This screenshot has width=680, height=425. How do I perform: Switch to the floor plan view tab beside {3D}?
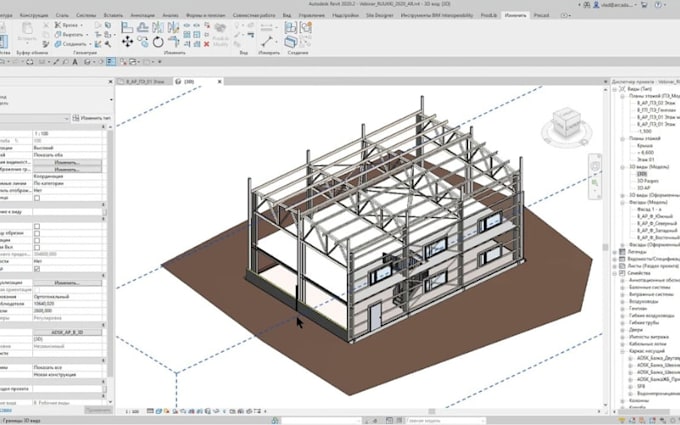click(144, 82)
